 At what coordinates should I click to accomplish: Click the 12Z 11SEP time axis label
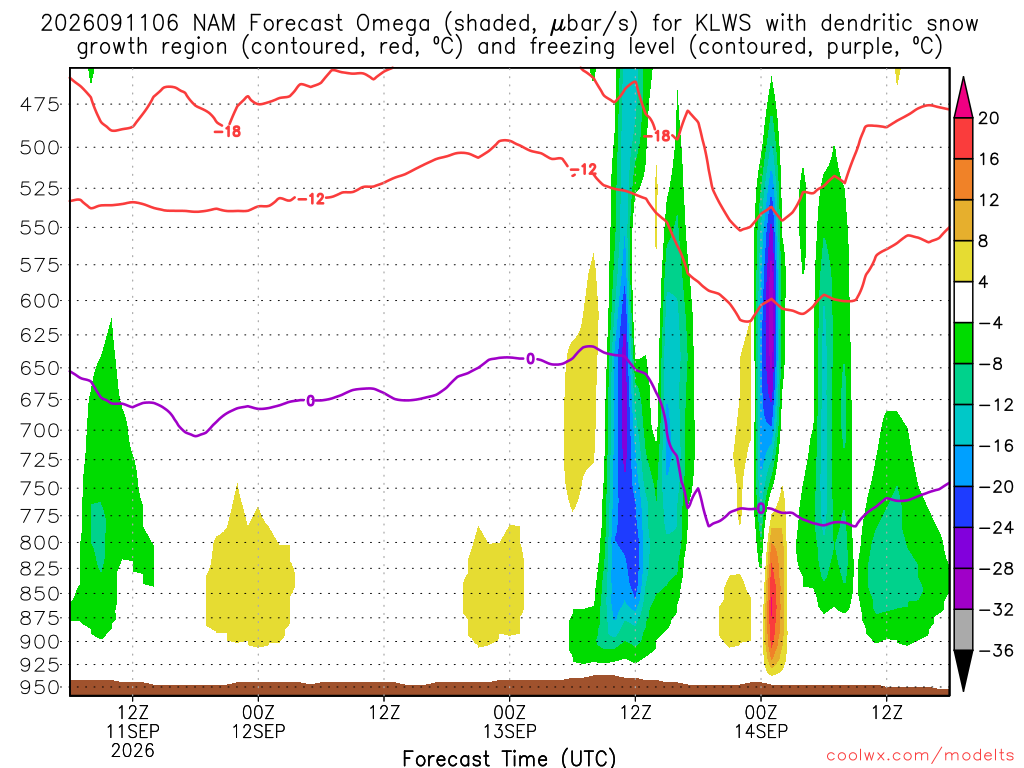pos(133,731)
